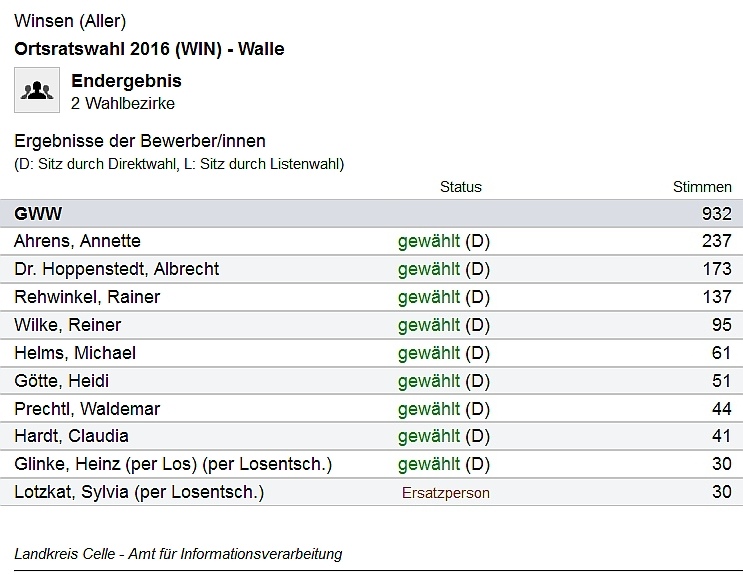Click Hardt, Claudia candidate name
The image size is (743, 575).
[71, 436]
